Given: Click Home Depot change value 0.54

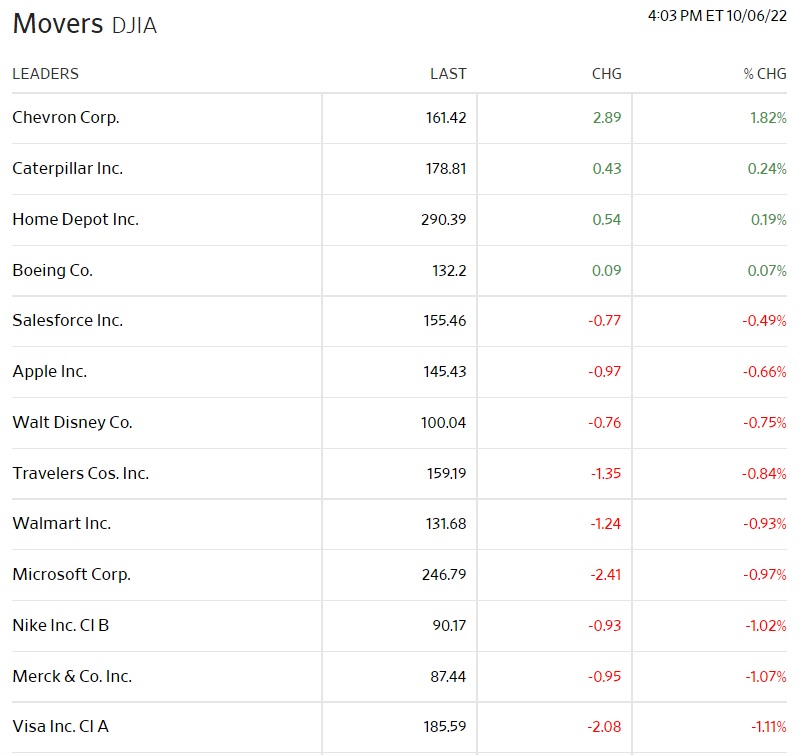Looking at the screenshot, I should 607,219.
